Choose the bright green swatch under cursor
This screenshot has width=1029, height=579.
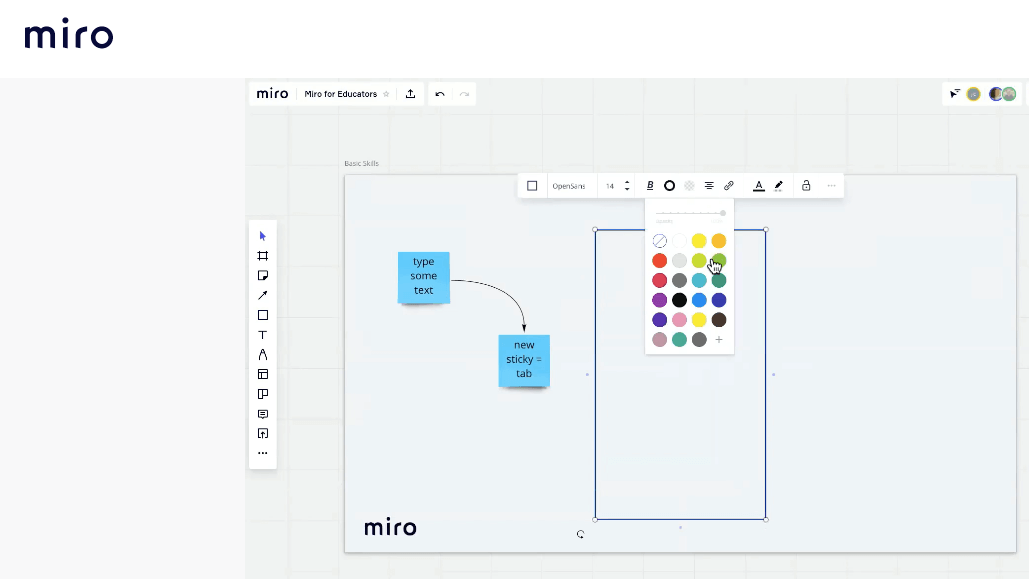(x=719, y=261)
